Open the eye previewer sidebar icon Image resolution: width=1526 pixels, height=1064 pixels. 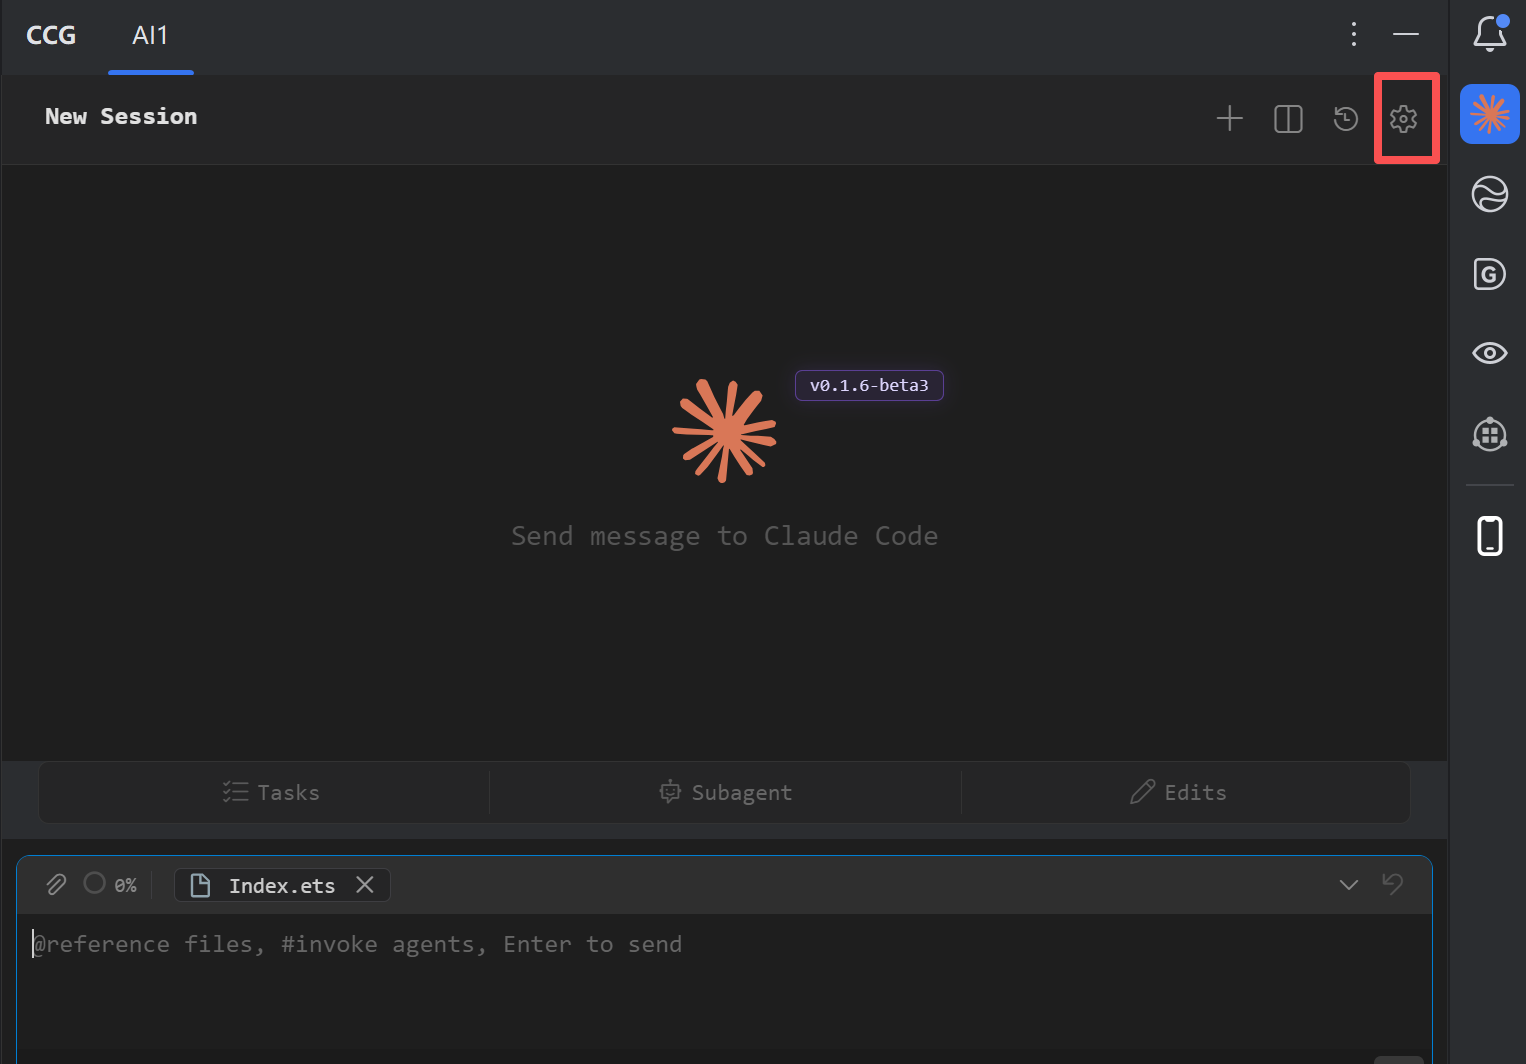pos(1490,353)
